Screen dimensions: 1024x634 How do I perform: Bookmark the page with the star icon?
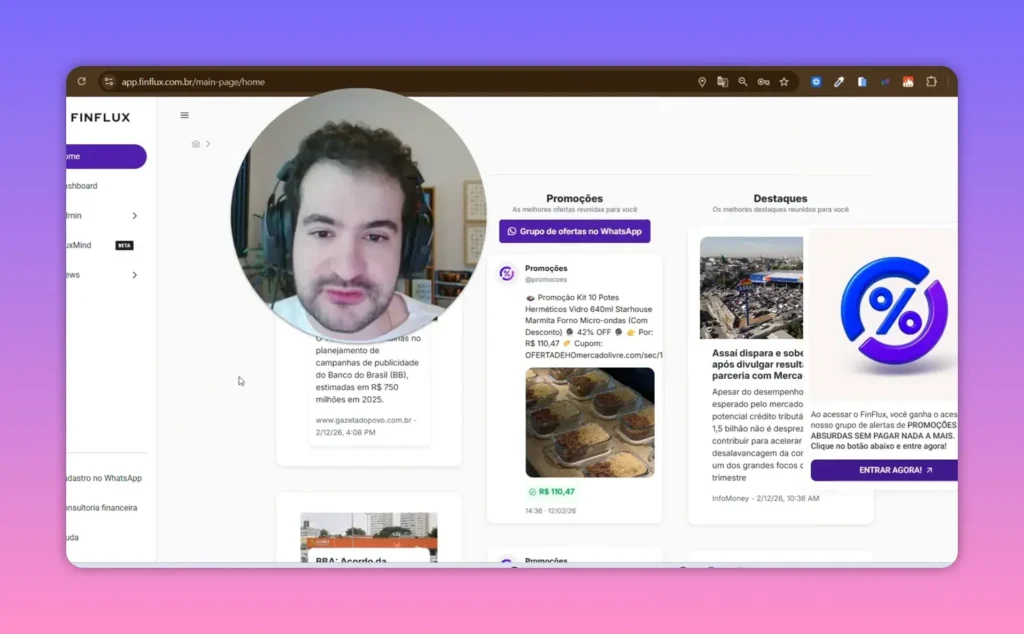785,81
